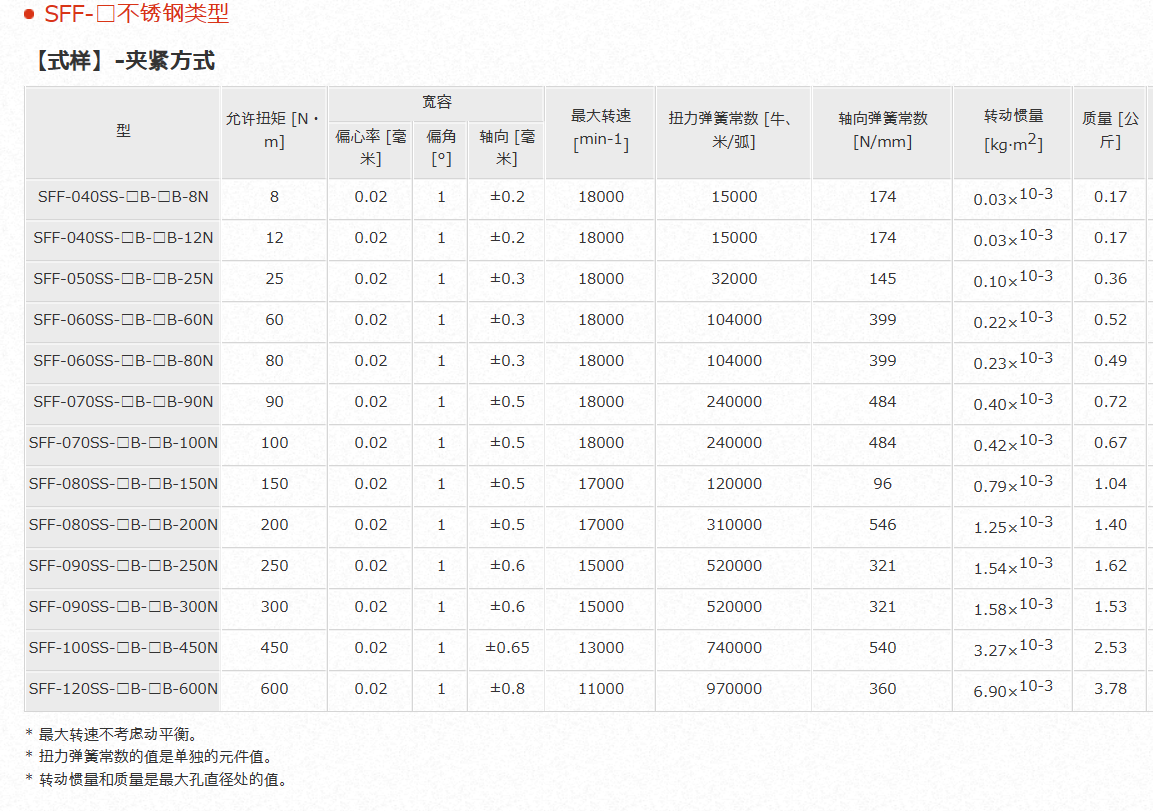This screenshot has height=811, width=1153.
Task: Select model cell SFF-090SS-□B-□B-300N
Action: (x=123, y=607)
